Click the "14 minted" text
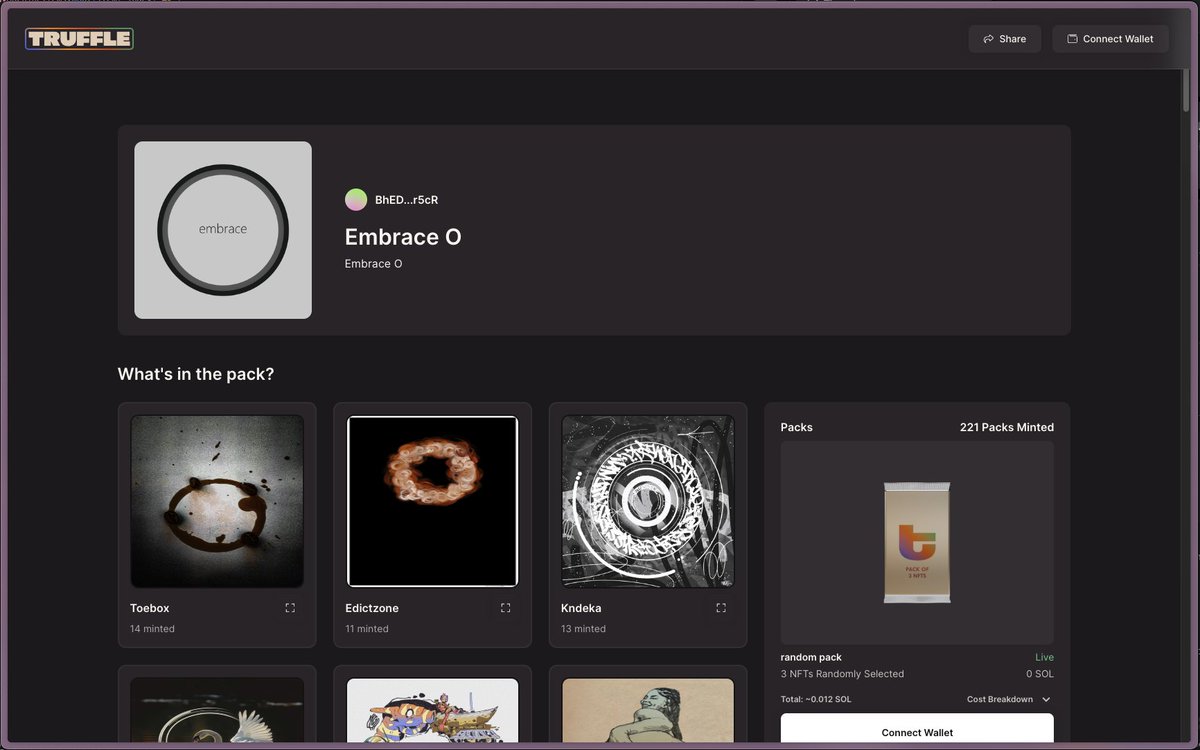 [152, 629]
